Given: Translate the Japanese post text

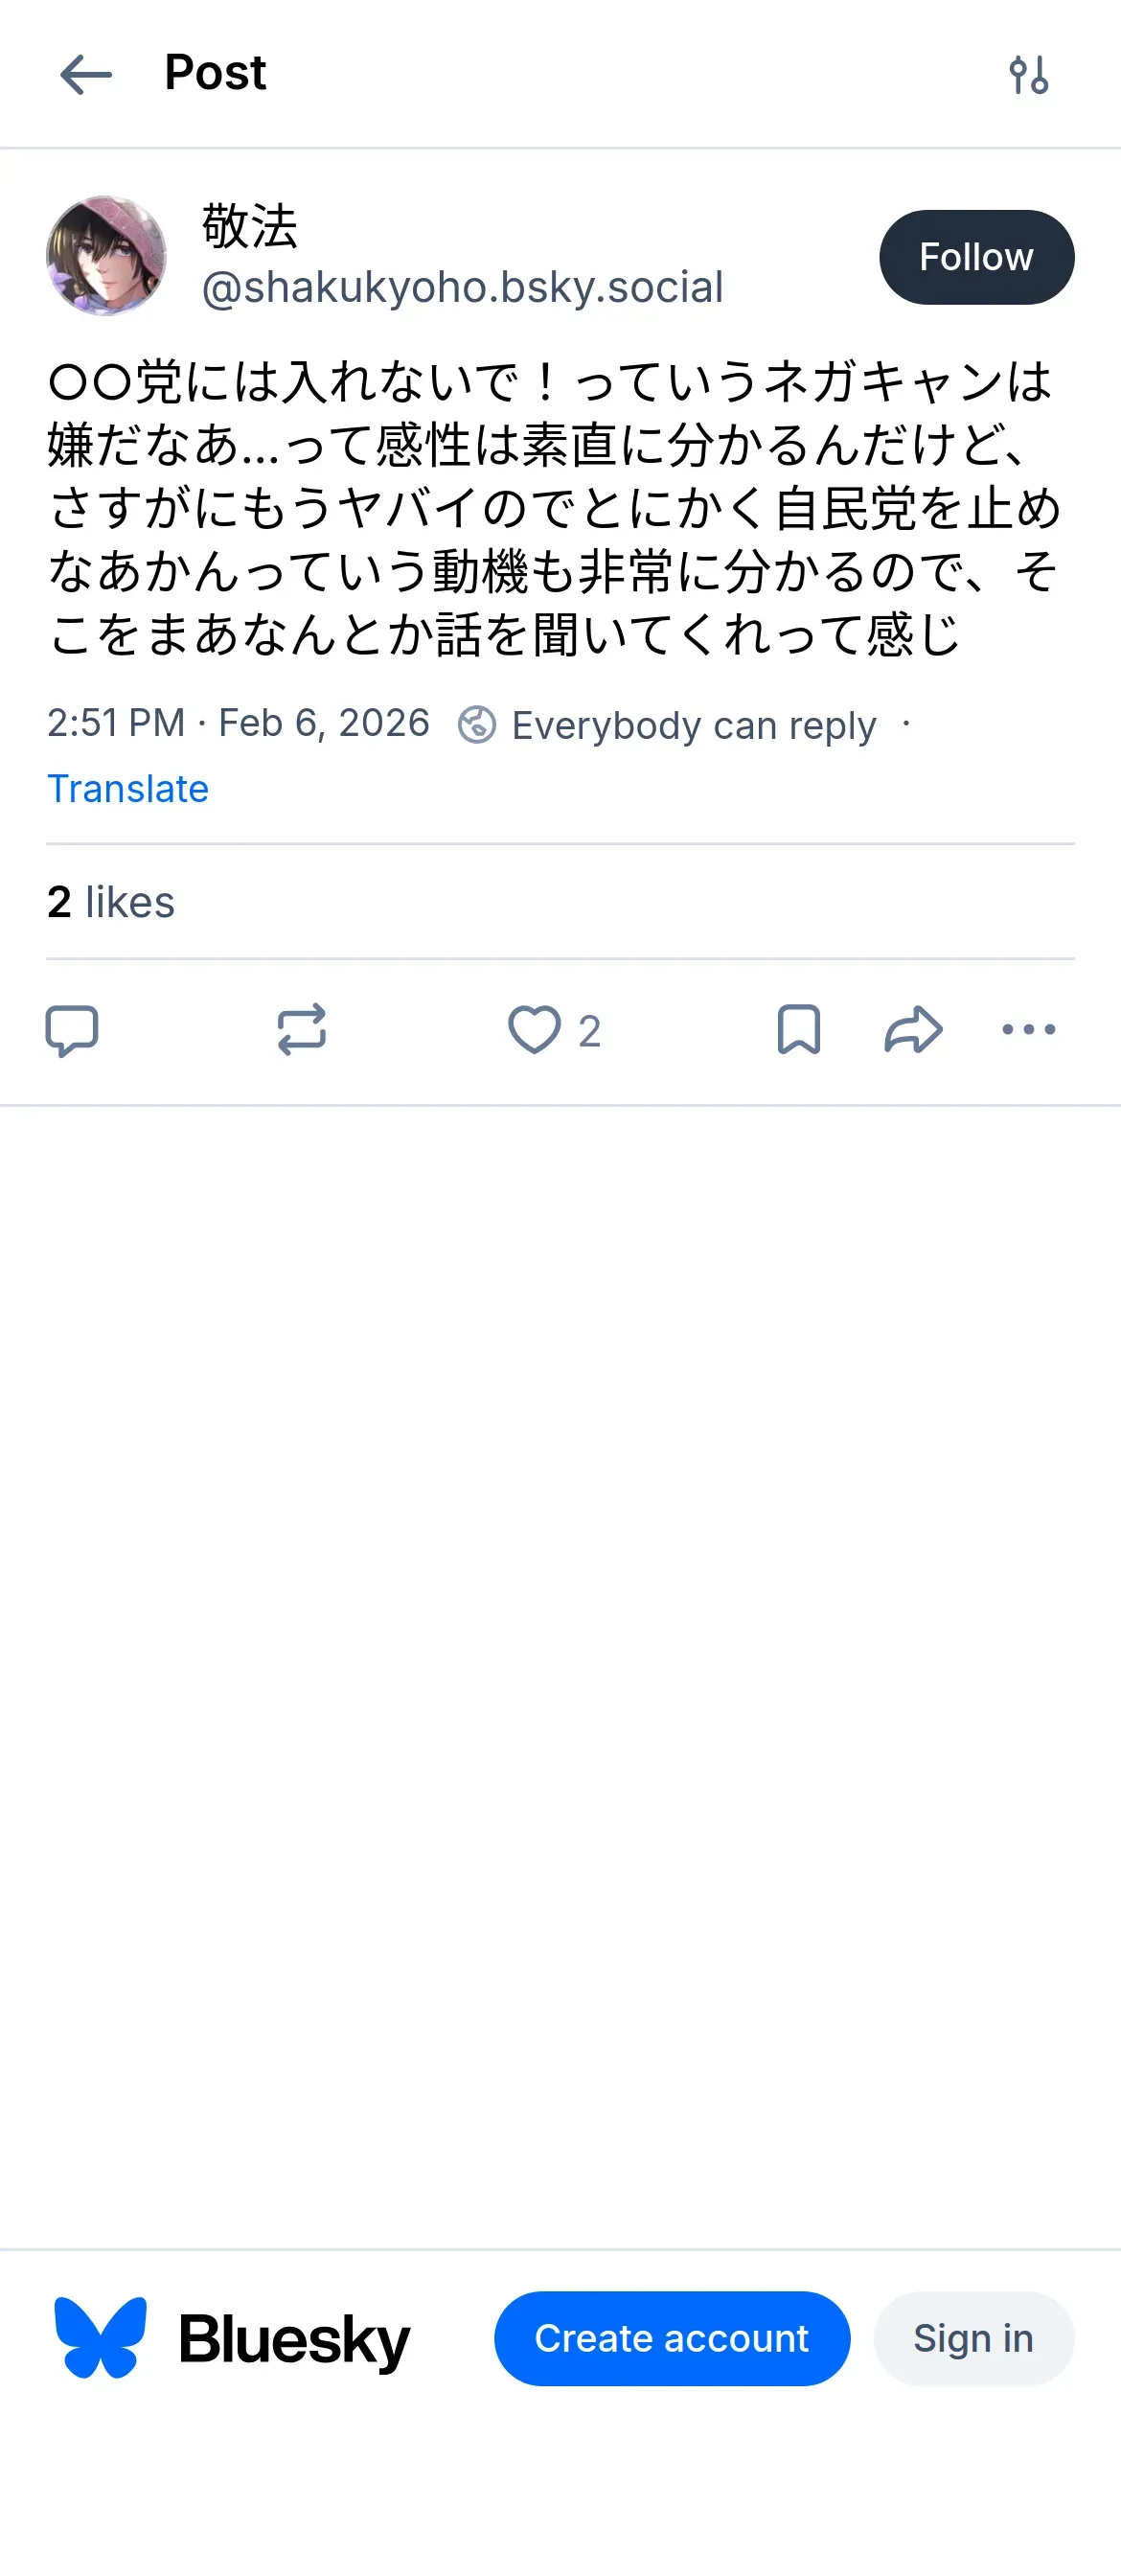Looking at the screenshot, I should point(128,789).
